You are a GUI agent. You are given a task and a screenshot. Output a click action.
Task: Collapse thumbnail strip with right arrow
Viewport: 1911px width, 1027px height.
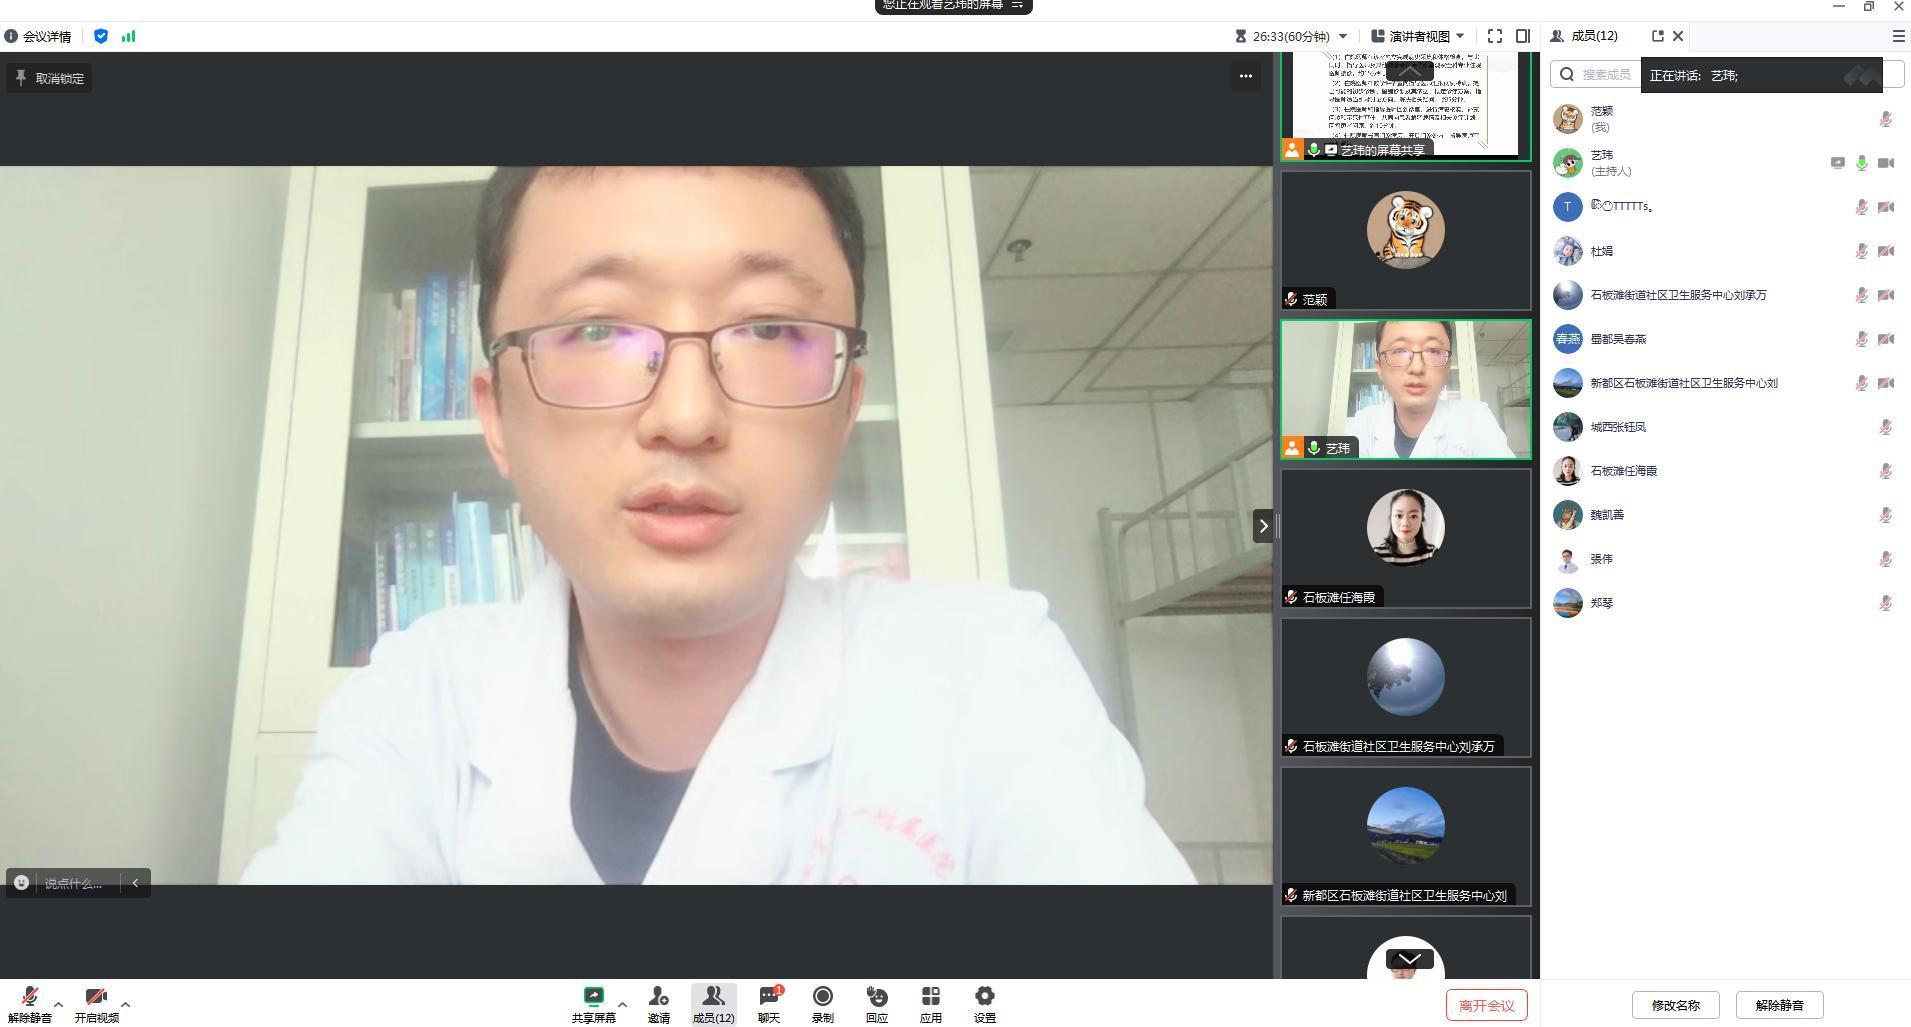pos(1263,526)
